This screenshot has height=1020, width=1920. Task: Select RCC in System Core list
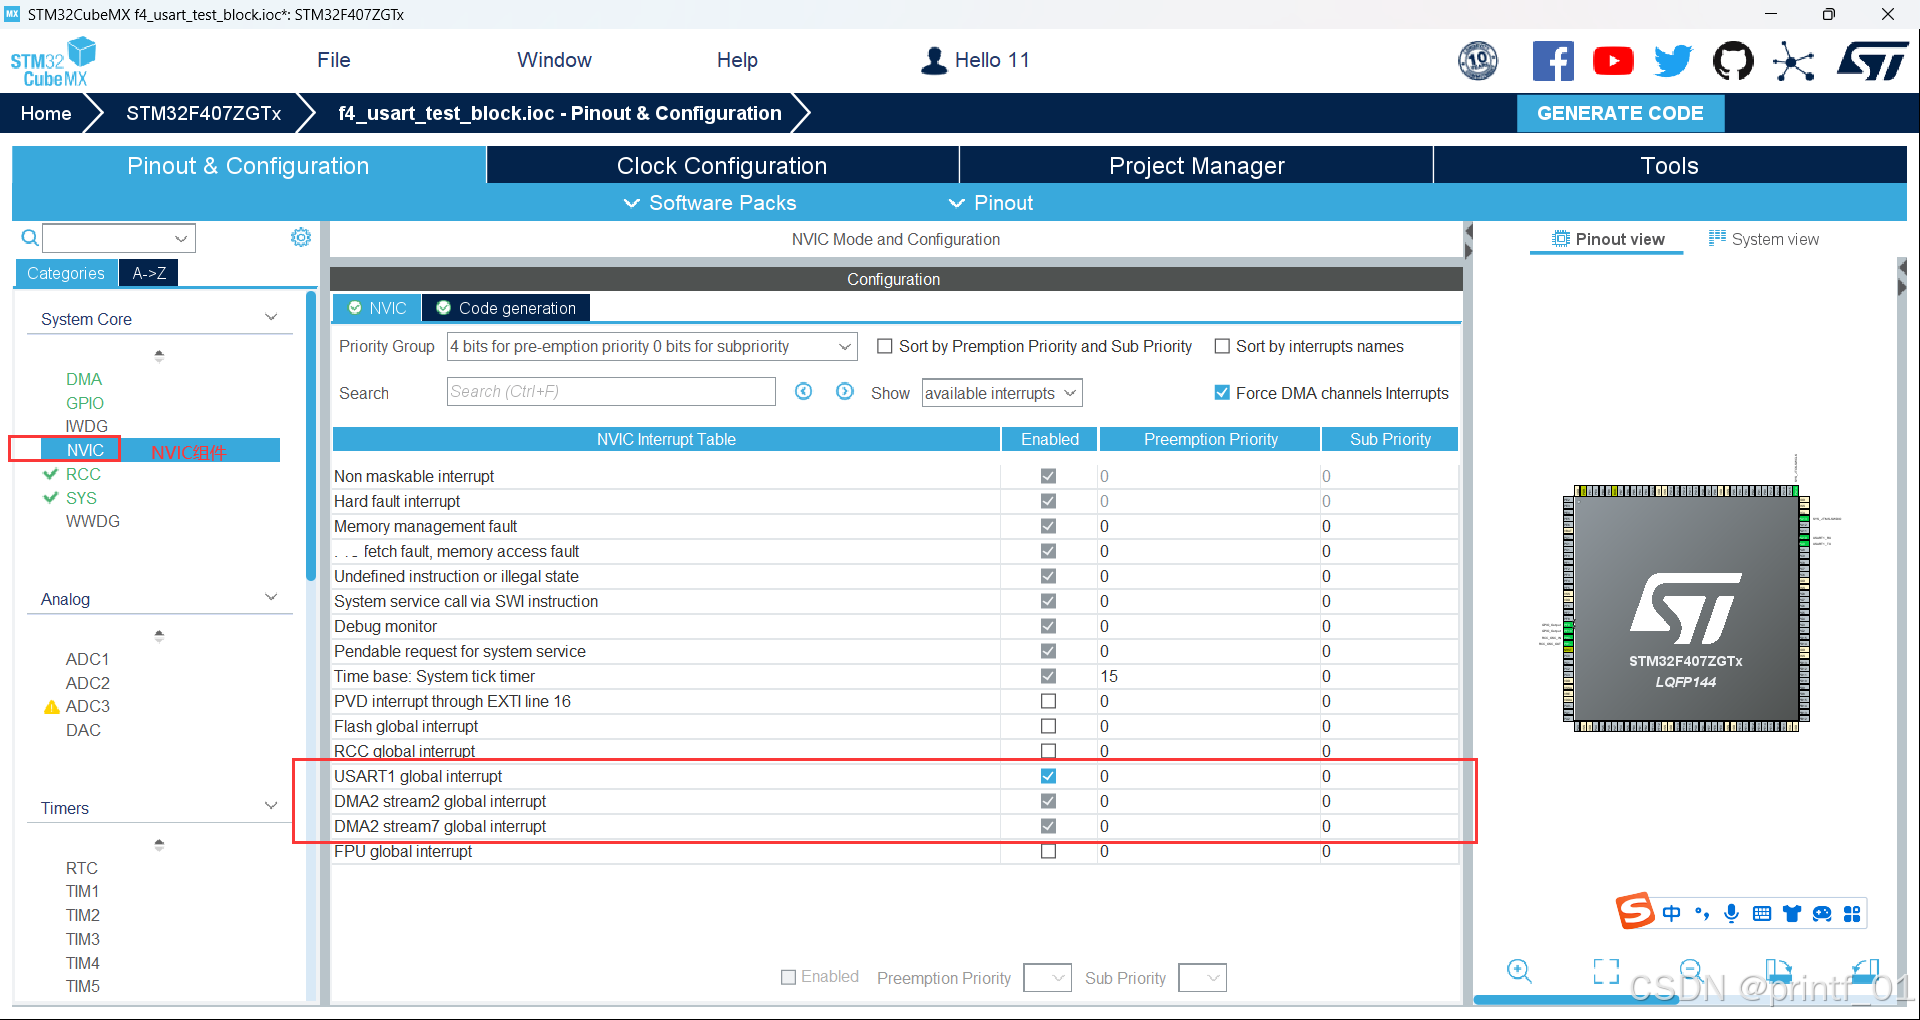[x=83, y=474]
